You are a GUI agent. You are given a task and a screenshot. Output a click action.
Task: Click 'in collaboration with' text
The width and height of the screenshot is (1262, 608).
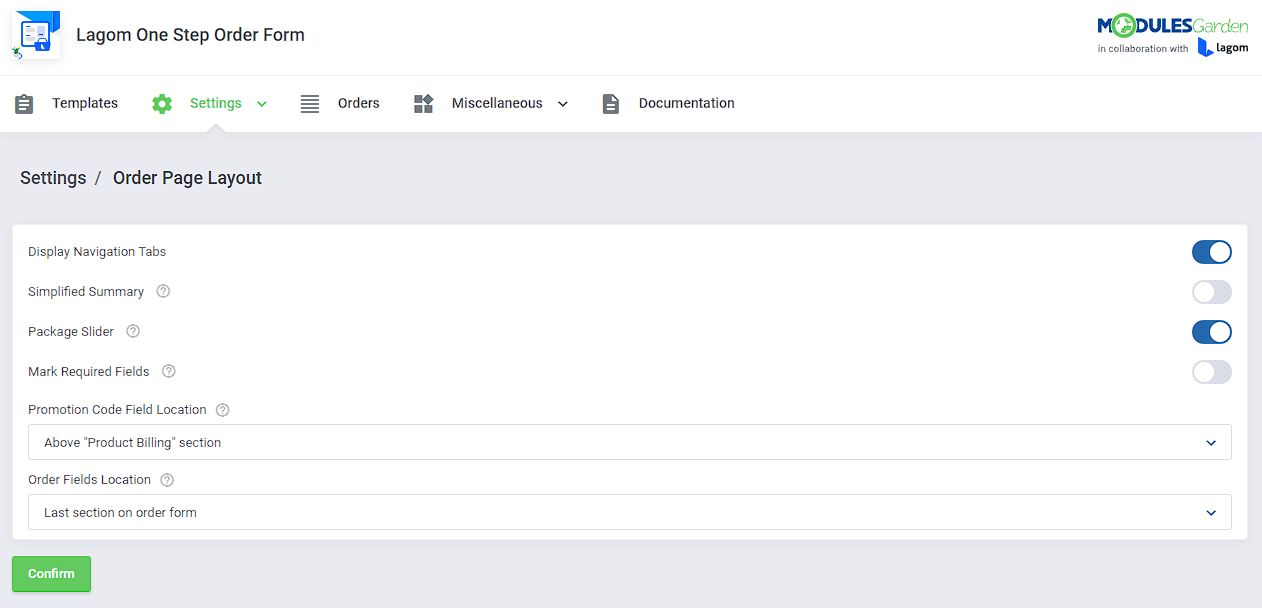coord(1142,49)
